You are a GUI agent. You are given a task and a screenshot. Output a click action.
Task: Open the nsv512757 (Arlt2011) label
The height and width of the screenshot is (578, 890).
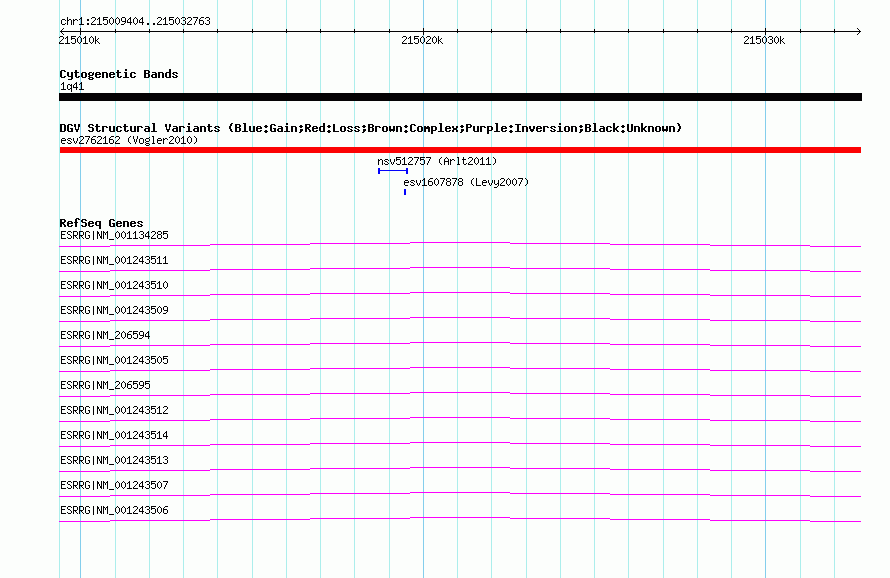(437, 161)
